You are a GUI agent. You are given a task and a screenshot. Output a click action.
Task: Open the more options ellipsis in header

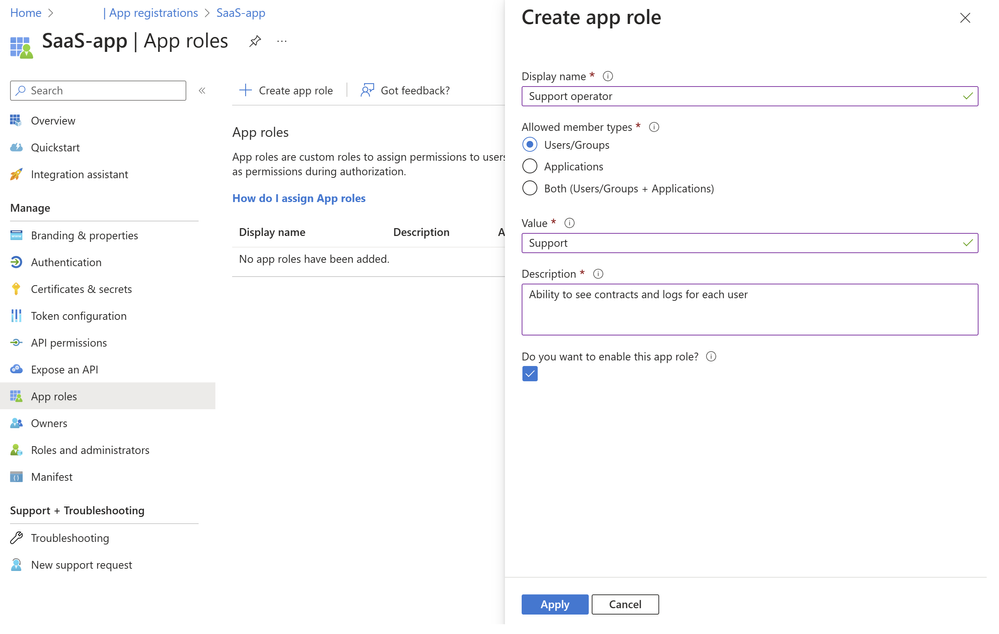point(282,41)
